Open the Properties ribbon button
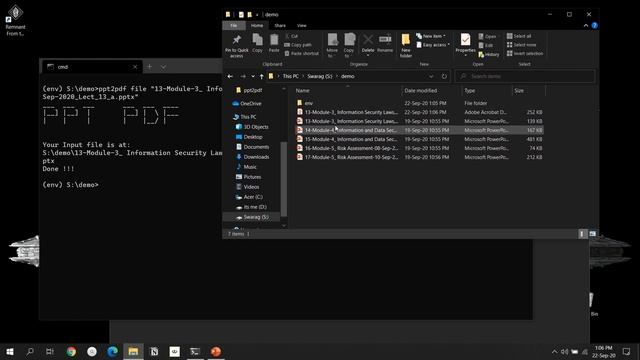The height and width of the screenshot is (360, 640). coord(465,44)
